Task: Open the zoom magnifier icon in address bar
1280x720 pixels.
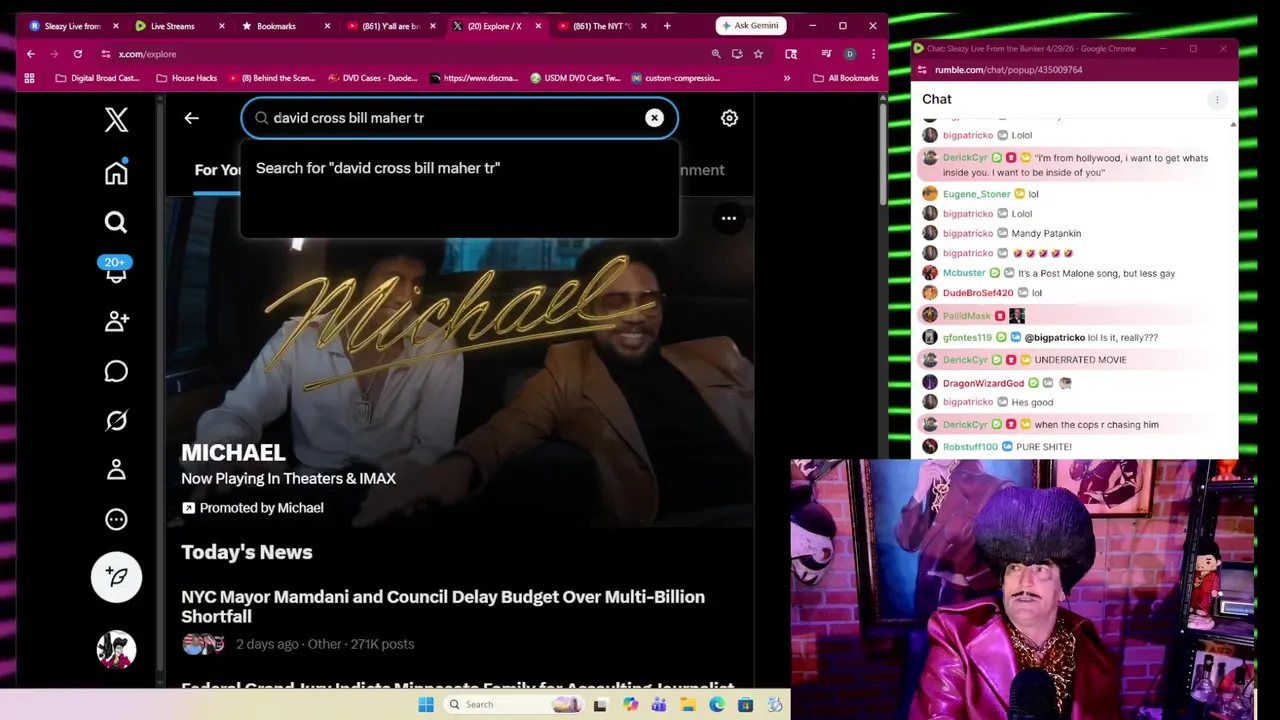Action: 716,54
